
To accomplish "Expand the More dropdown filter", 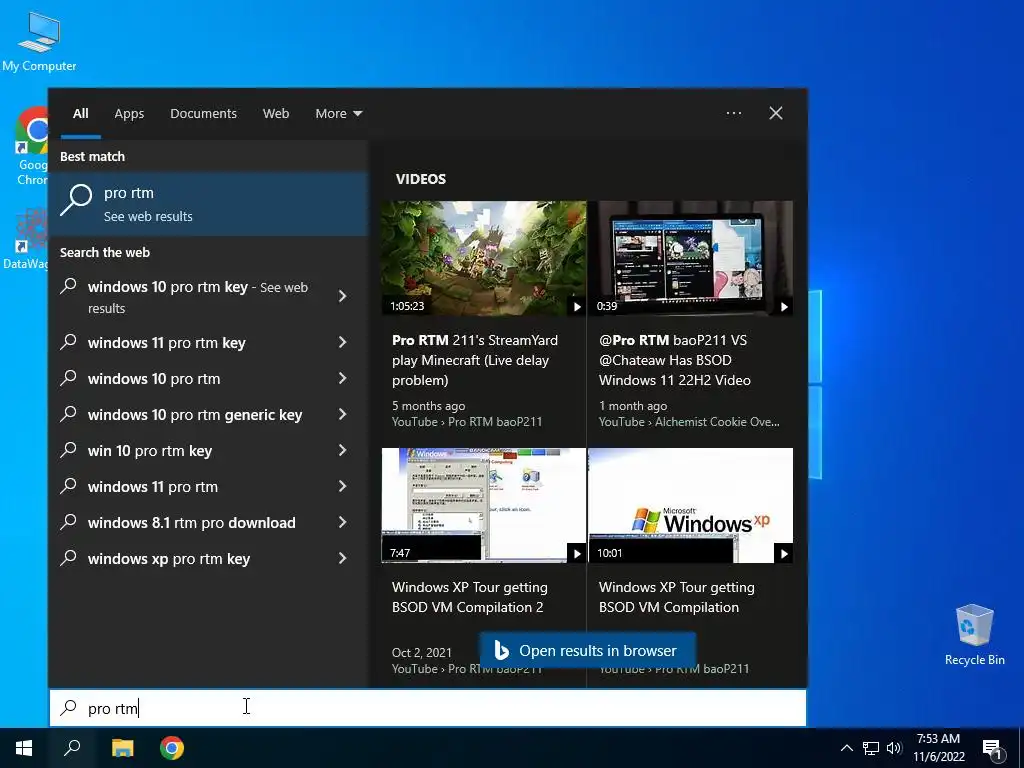I will 338,113.
